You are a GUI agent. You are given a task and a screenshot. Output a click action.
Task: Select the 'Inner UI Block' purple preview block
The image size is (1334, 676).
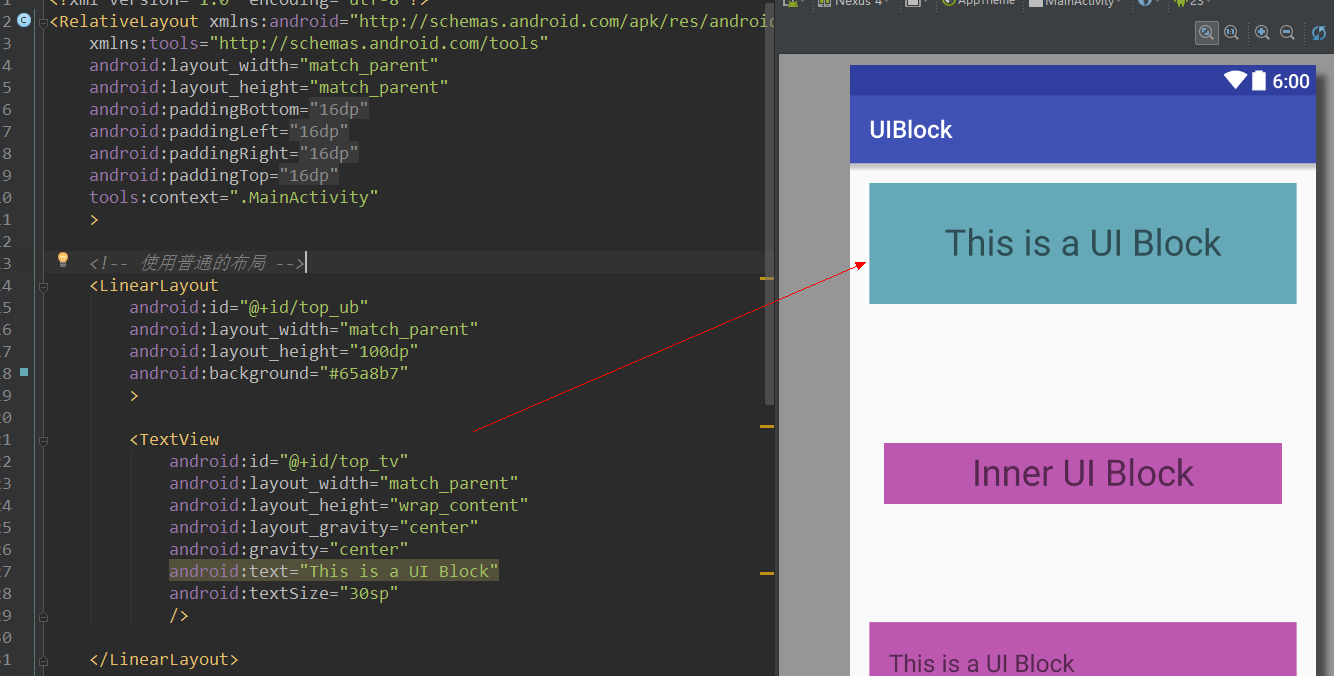click(1082, 473)
